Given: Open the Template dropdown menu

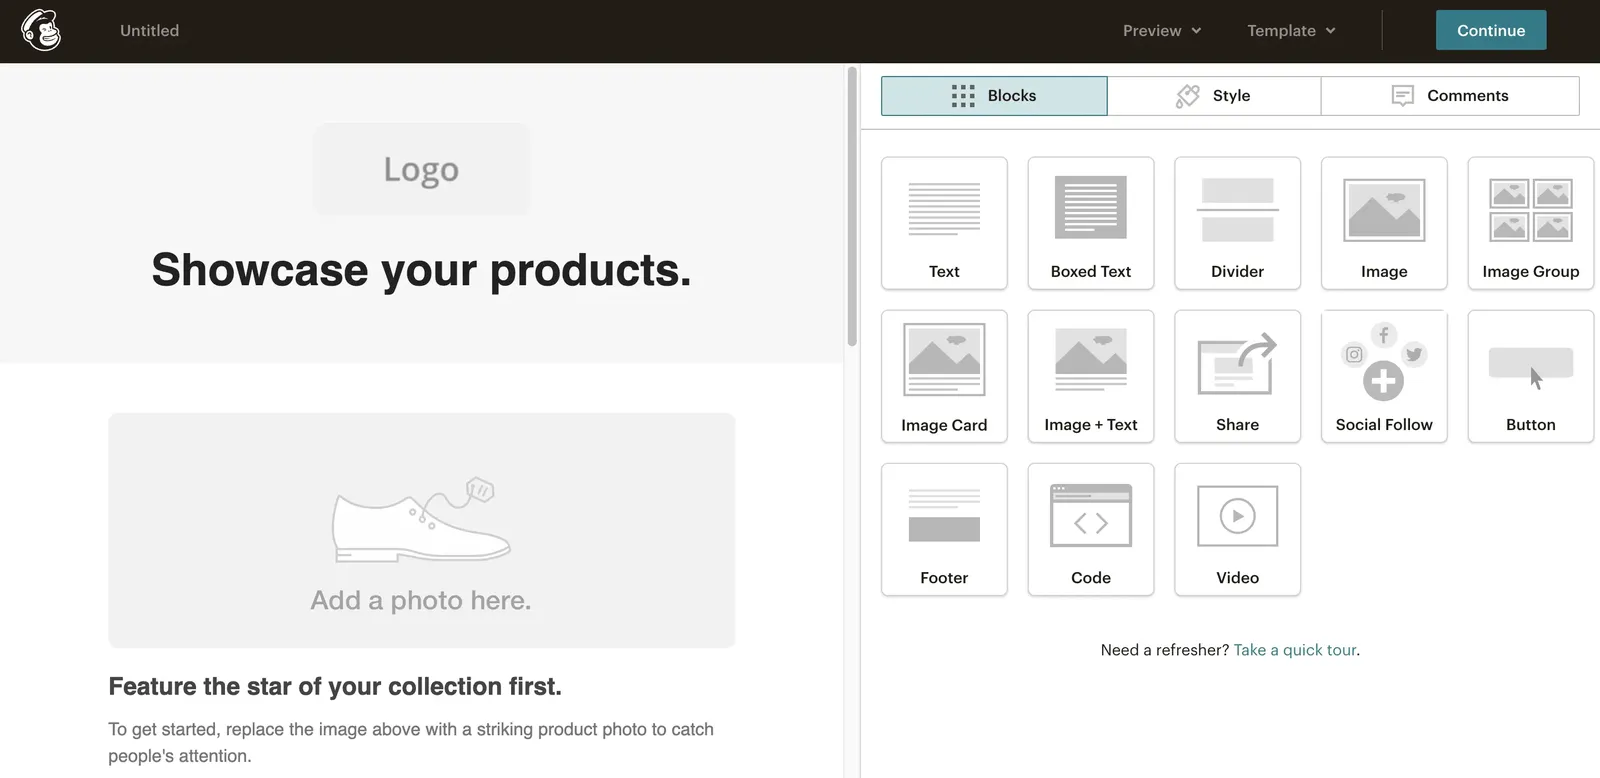Looking at the screenshot, I should (x=1291, y=31).
